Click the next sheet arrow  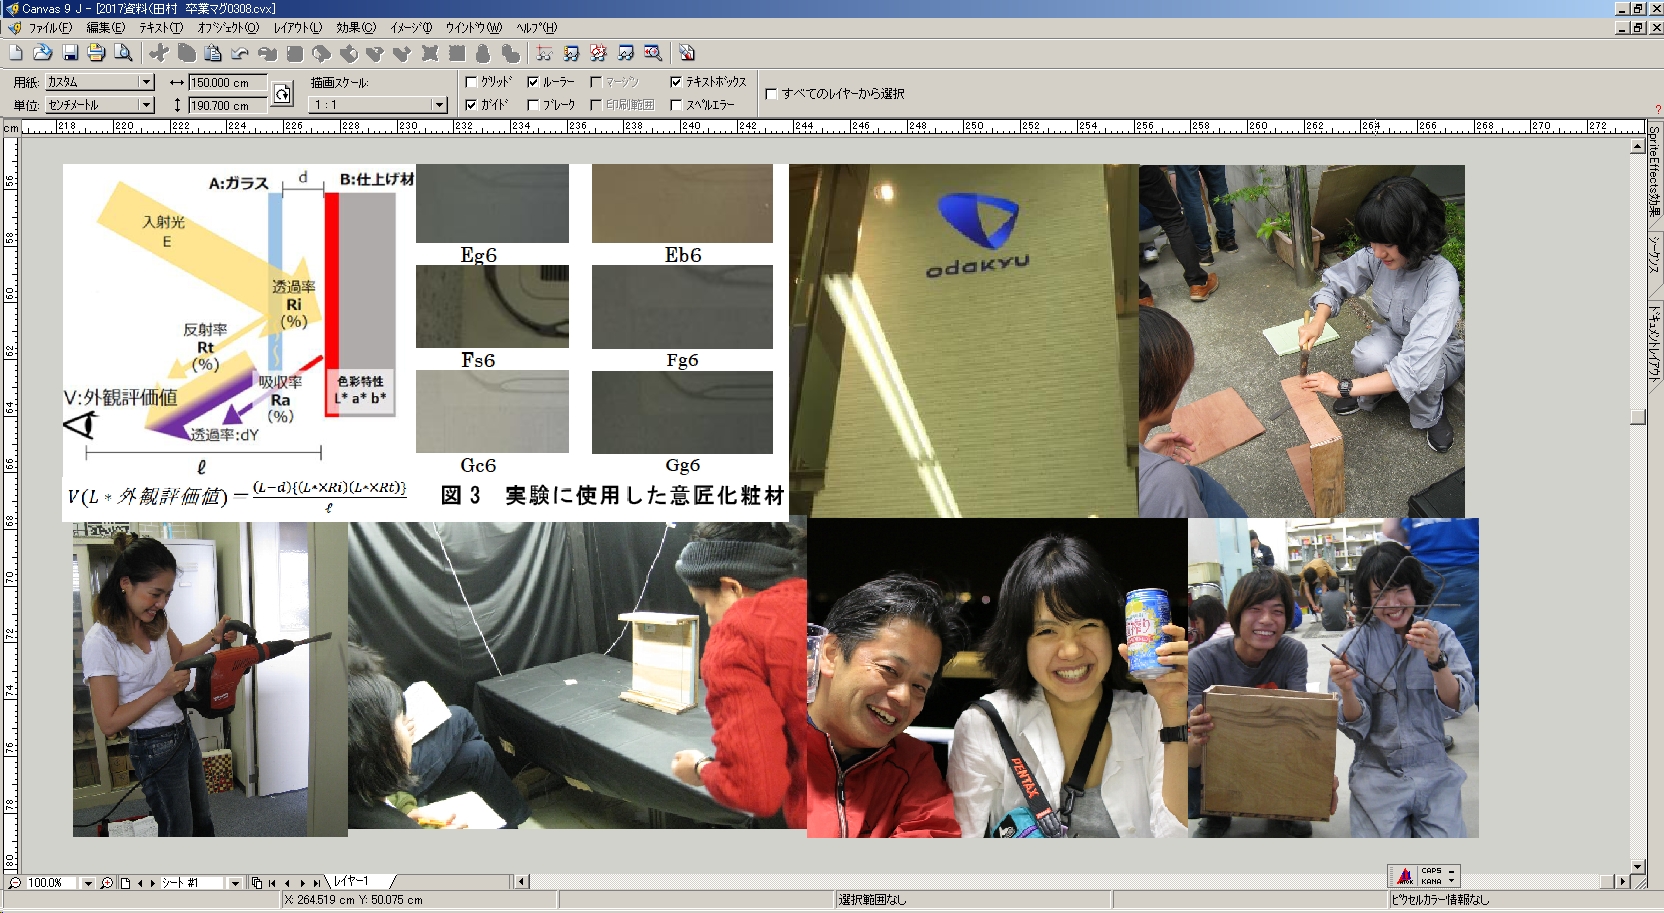tap(152, 883)
